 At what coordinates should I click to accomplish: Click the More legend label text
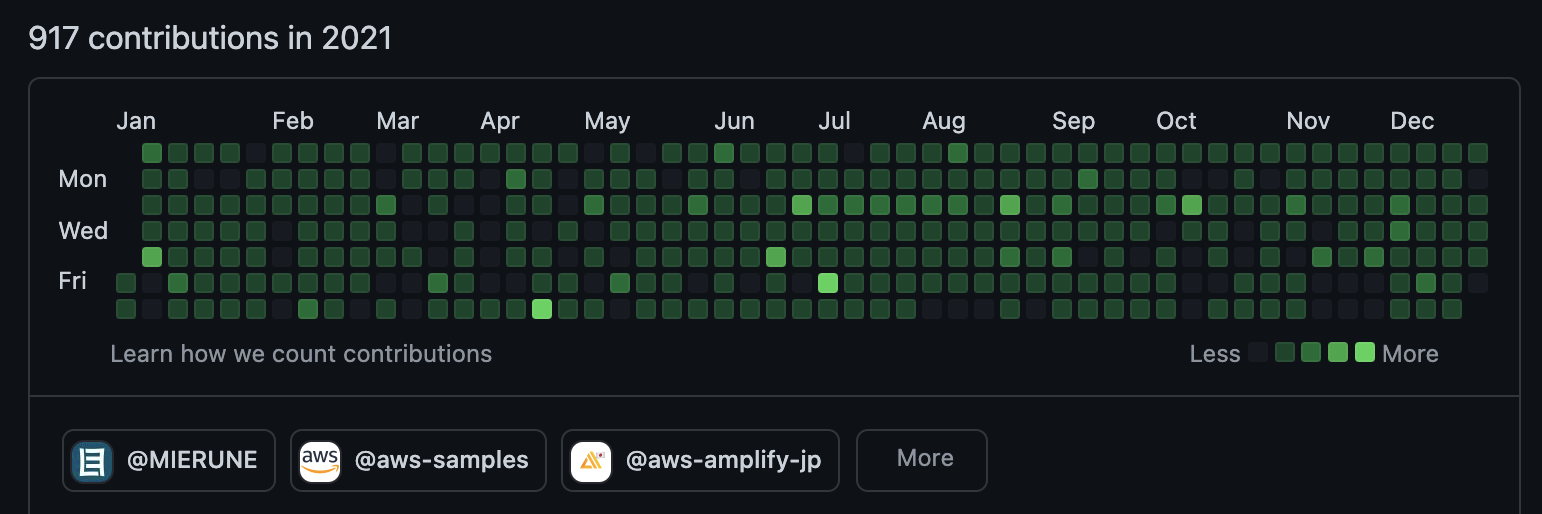pyautogui.click(x=1410, y=354)
